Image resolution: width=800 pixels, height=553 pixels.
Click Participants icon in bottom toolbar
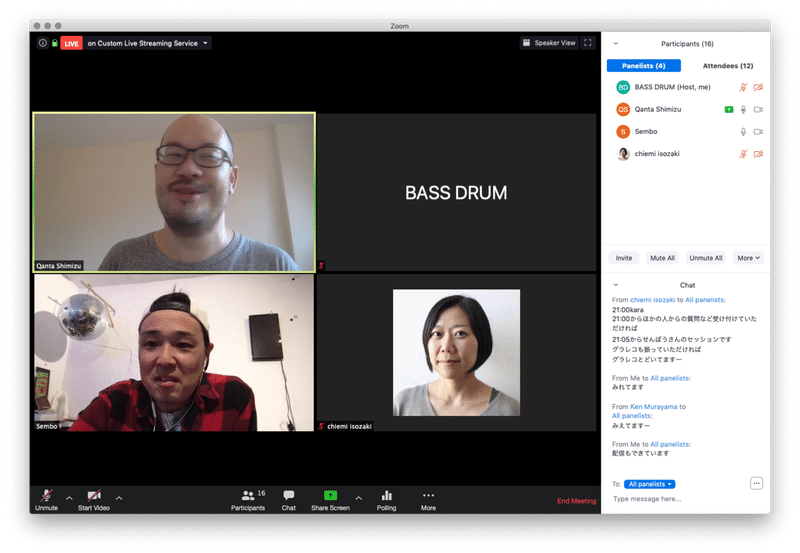click(x=248, y=500)
